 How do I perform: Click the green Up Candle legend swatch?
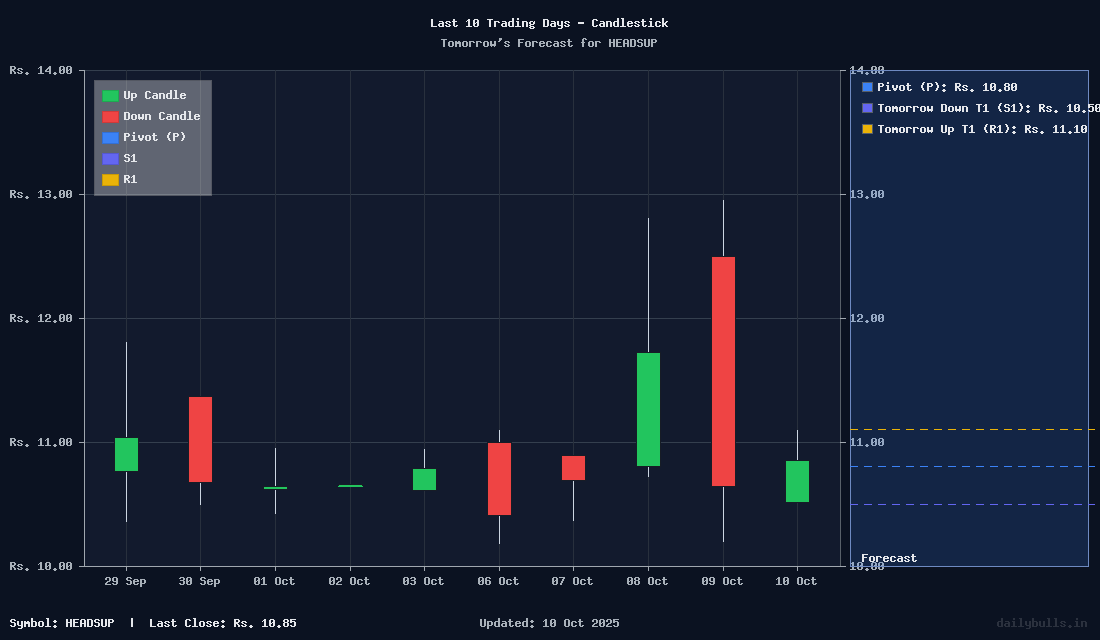(x=110, y=96)
